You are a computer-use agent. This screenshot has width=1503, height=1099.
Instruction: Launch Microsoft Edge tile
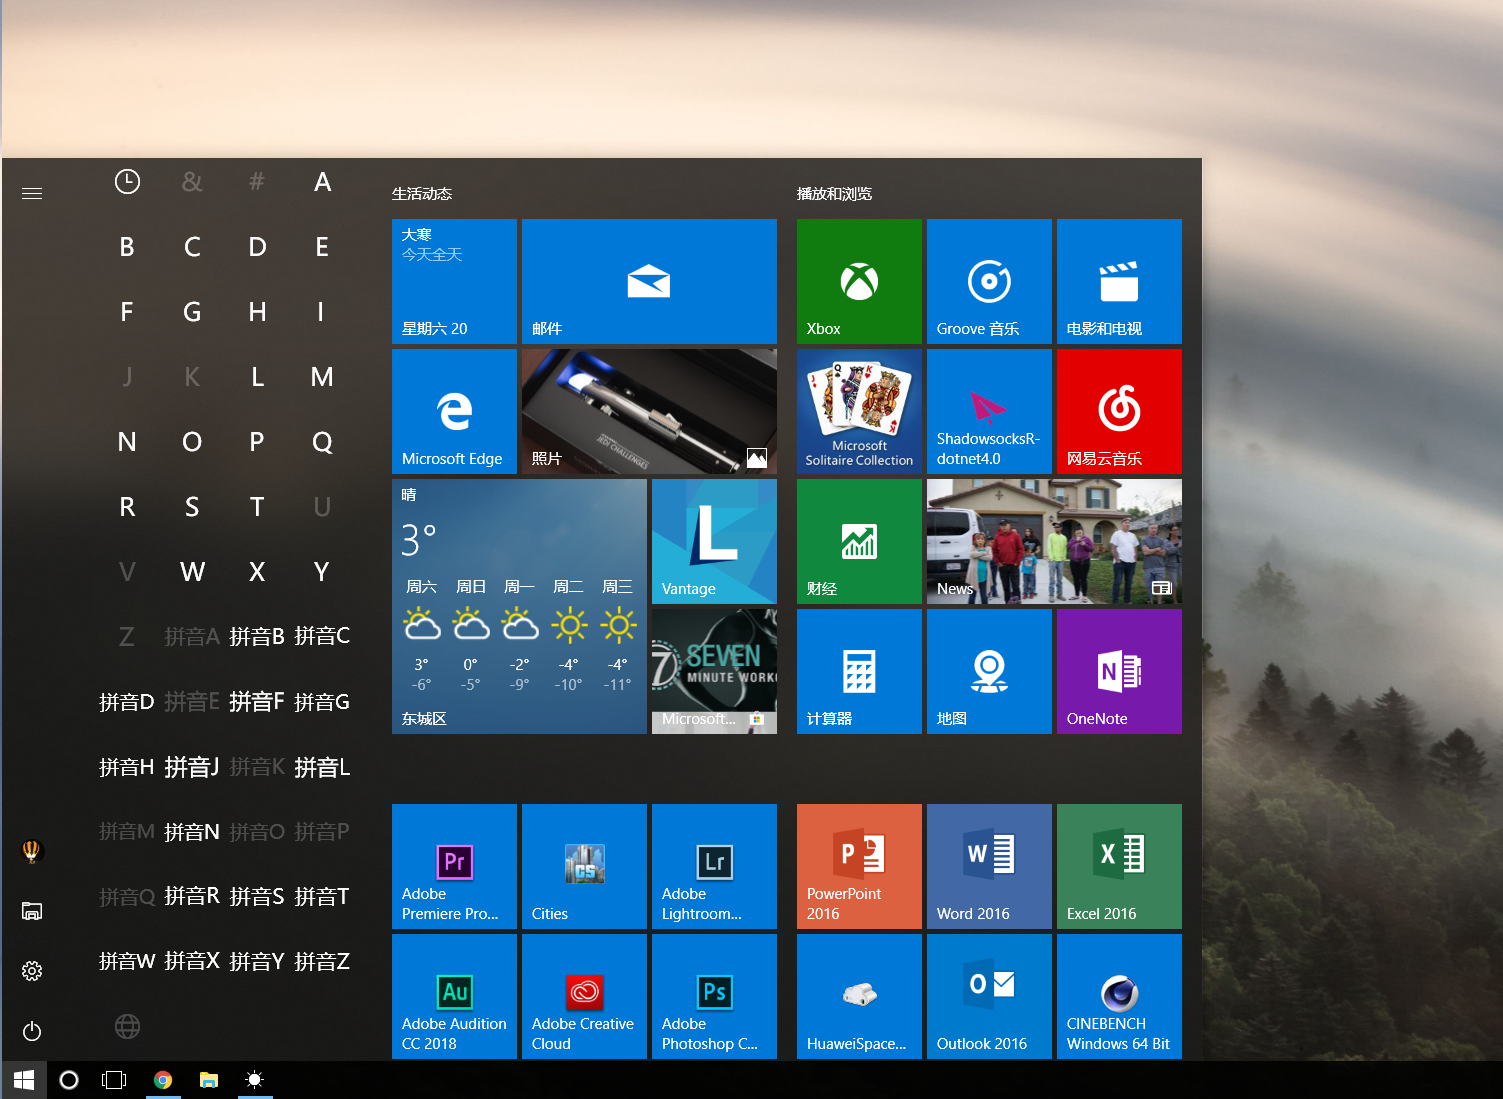(x=454, y=411)
